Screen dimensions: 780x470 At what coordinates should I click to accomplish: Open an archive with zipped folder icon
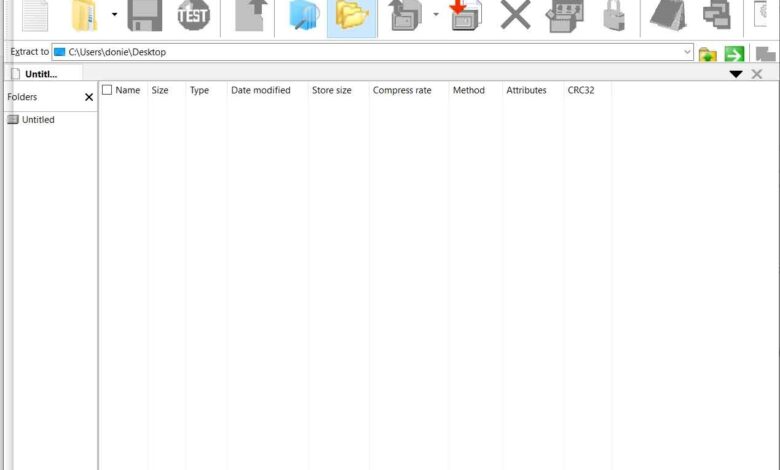coord(85,15)
